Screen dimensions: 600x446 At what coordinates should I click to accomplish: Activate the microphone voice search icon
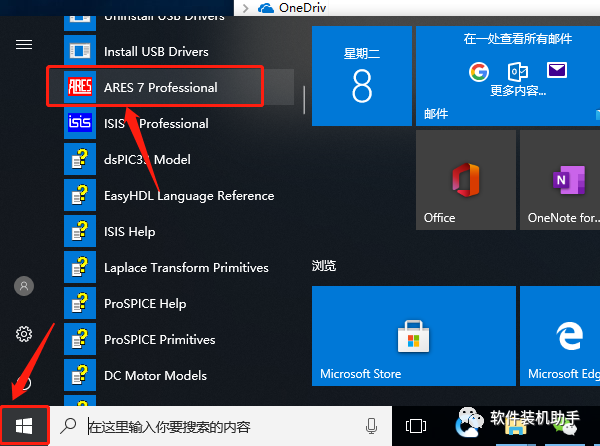371,426
